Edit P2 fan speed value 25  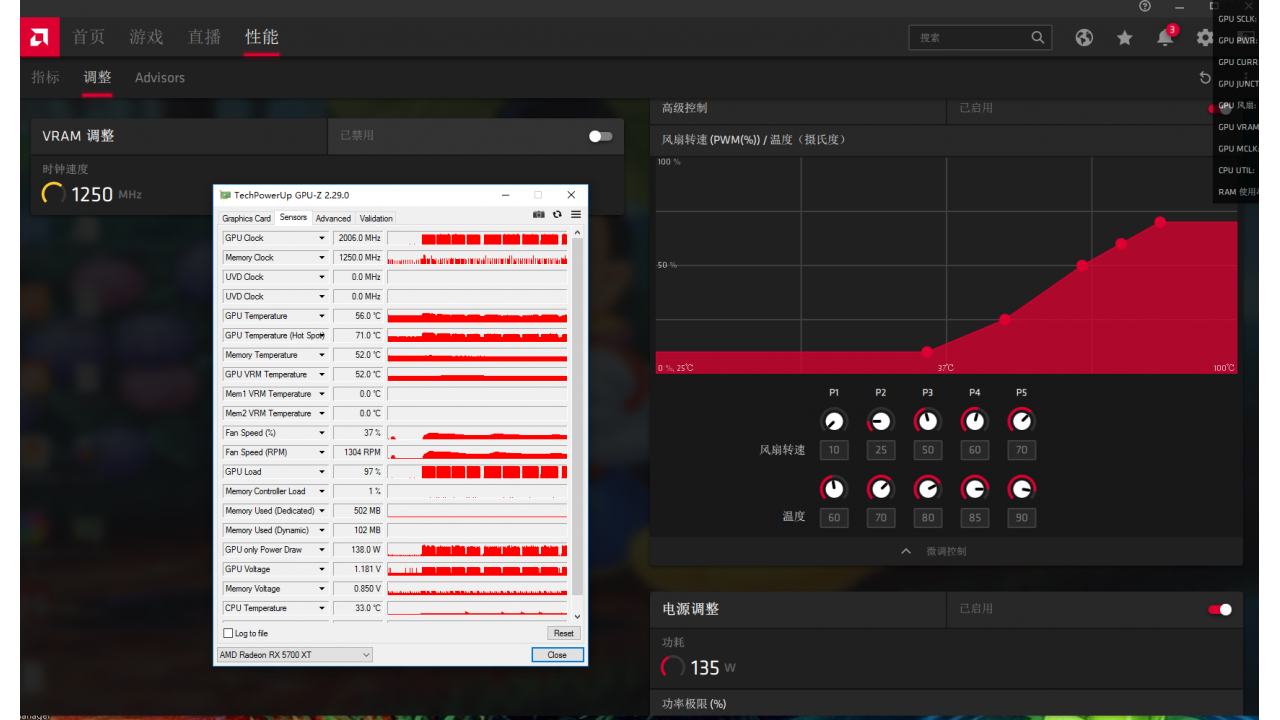[881, 450]
